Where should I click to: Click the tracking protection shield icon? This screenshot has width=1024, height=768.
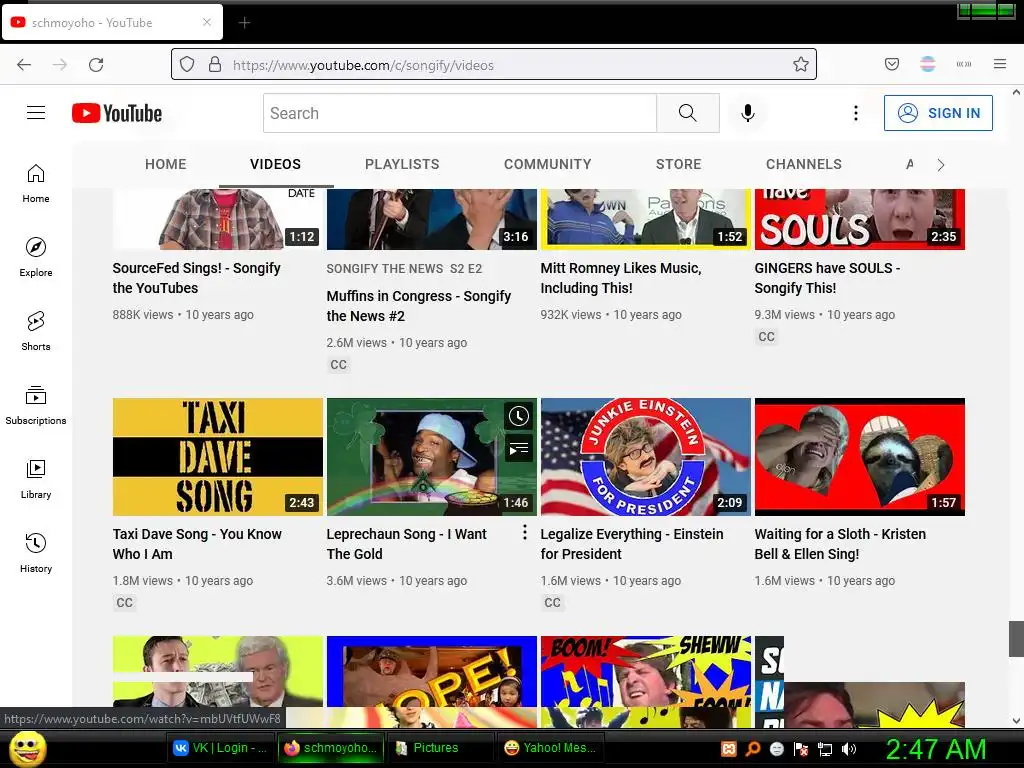[x=187, y=64]
